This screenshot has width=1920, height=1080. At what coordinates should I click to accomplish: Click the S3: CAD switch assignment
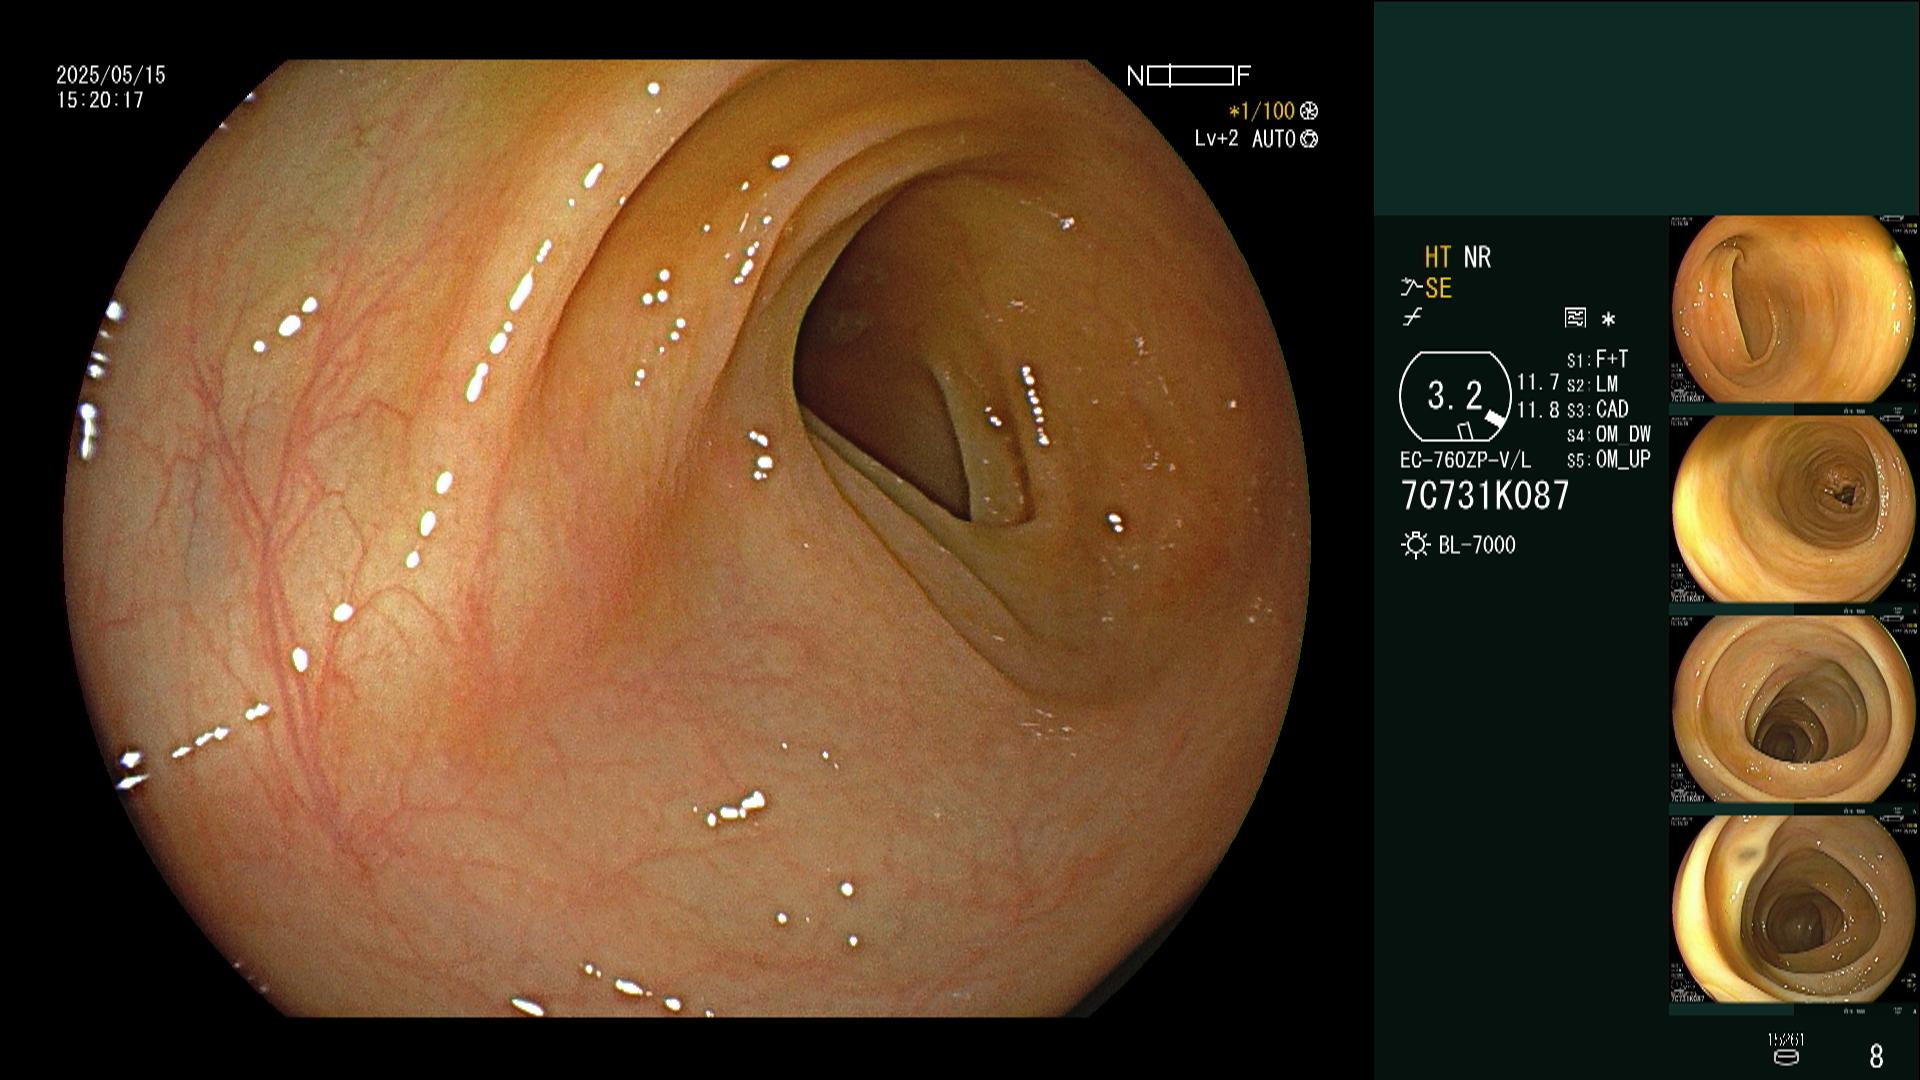click(x=1598, y=409)
